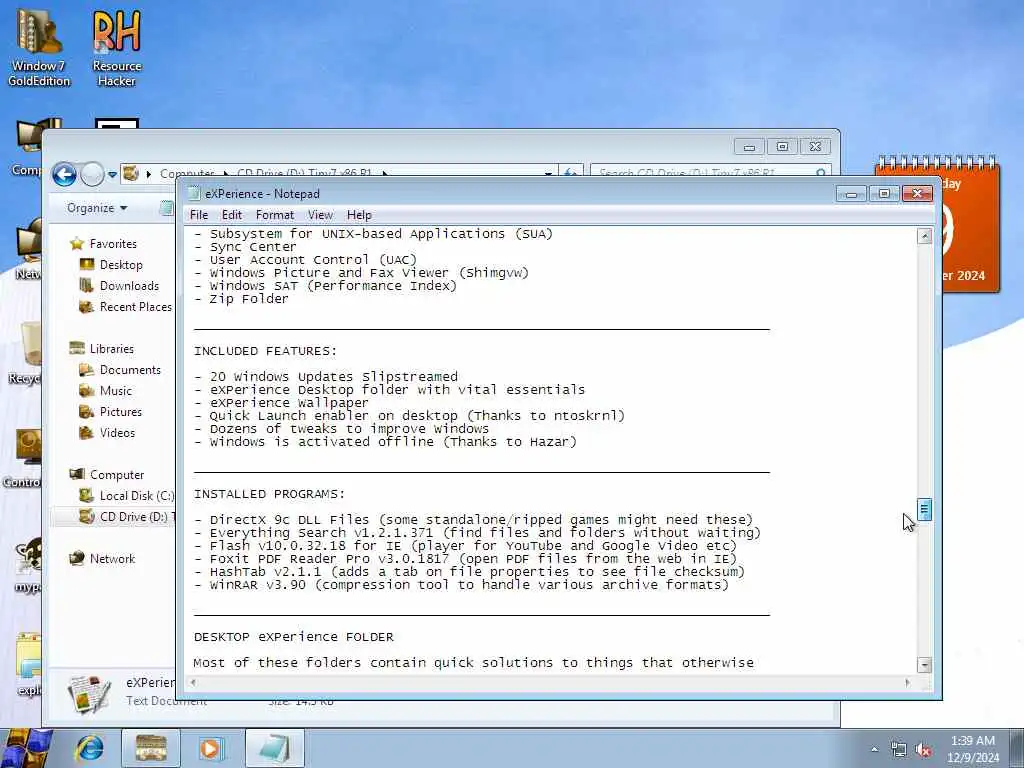Click the Libraries icon
The width and height of the screenshot is (1024, 768).
pyautogui.click(x=77, y=348)
